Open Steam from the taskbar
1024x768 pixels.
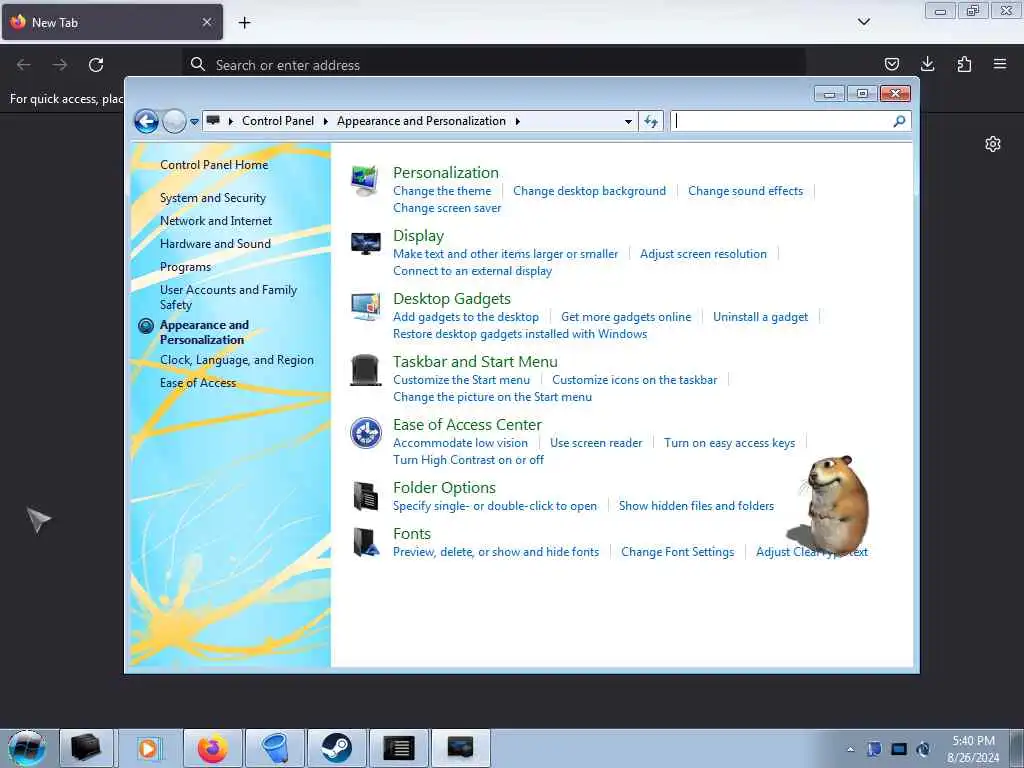tap(336, 748)
